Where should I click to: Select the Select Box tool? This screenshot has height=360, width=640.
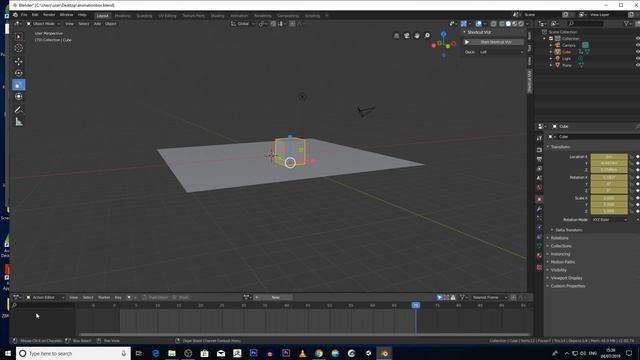(19, 37)
